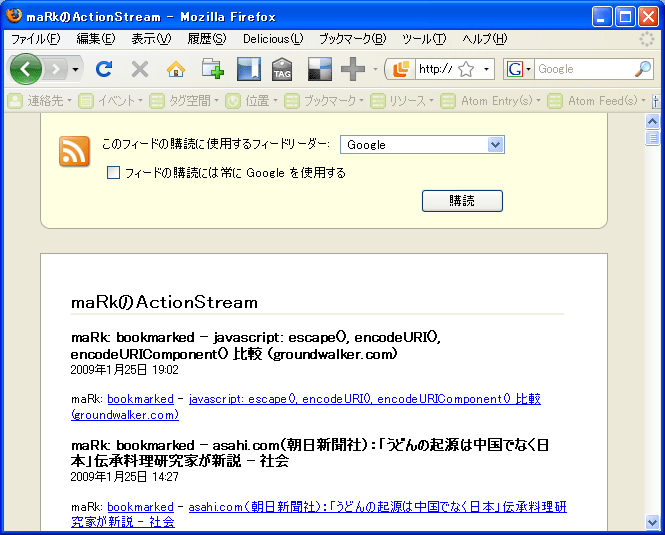The image size is (665, 535).
Task: Click the orange RSS feed icon
Action: point(75,150)
